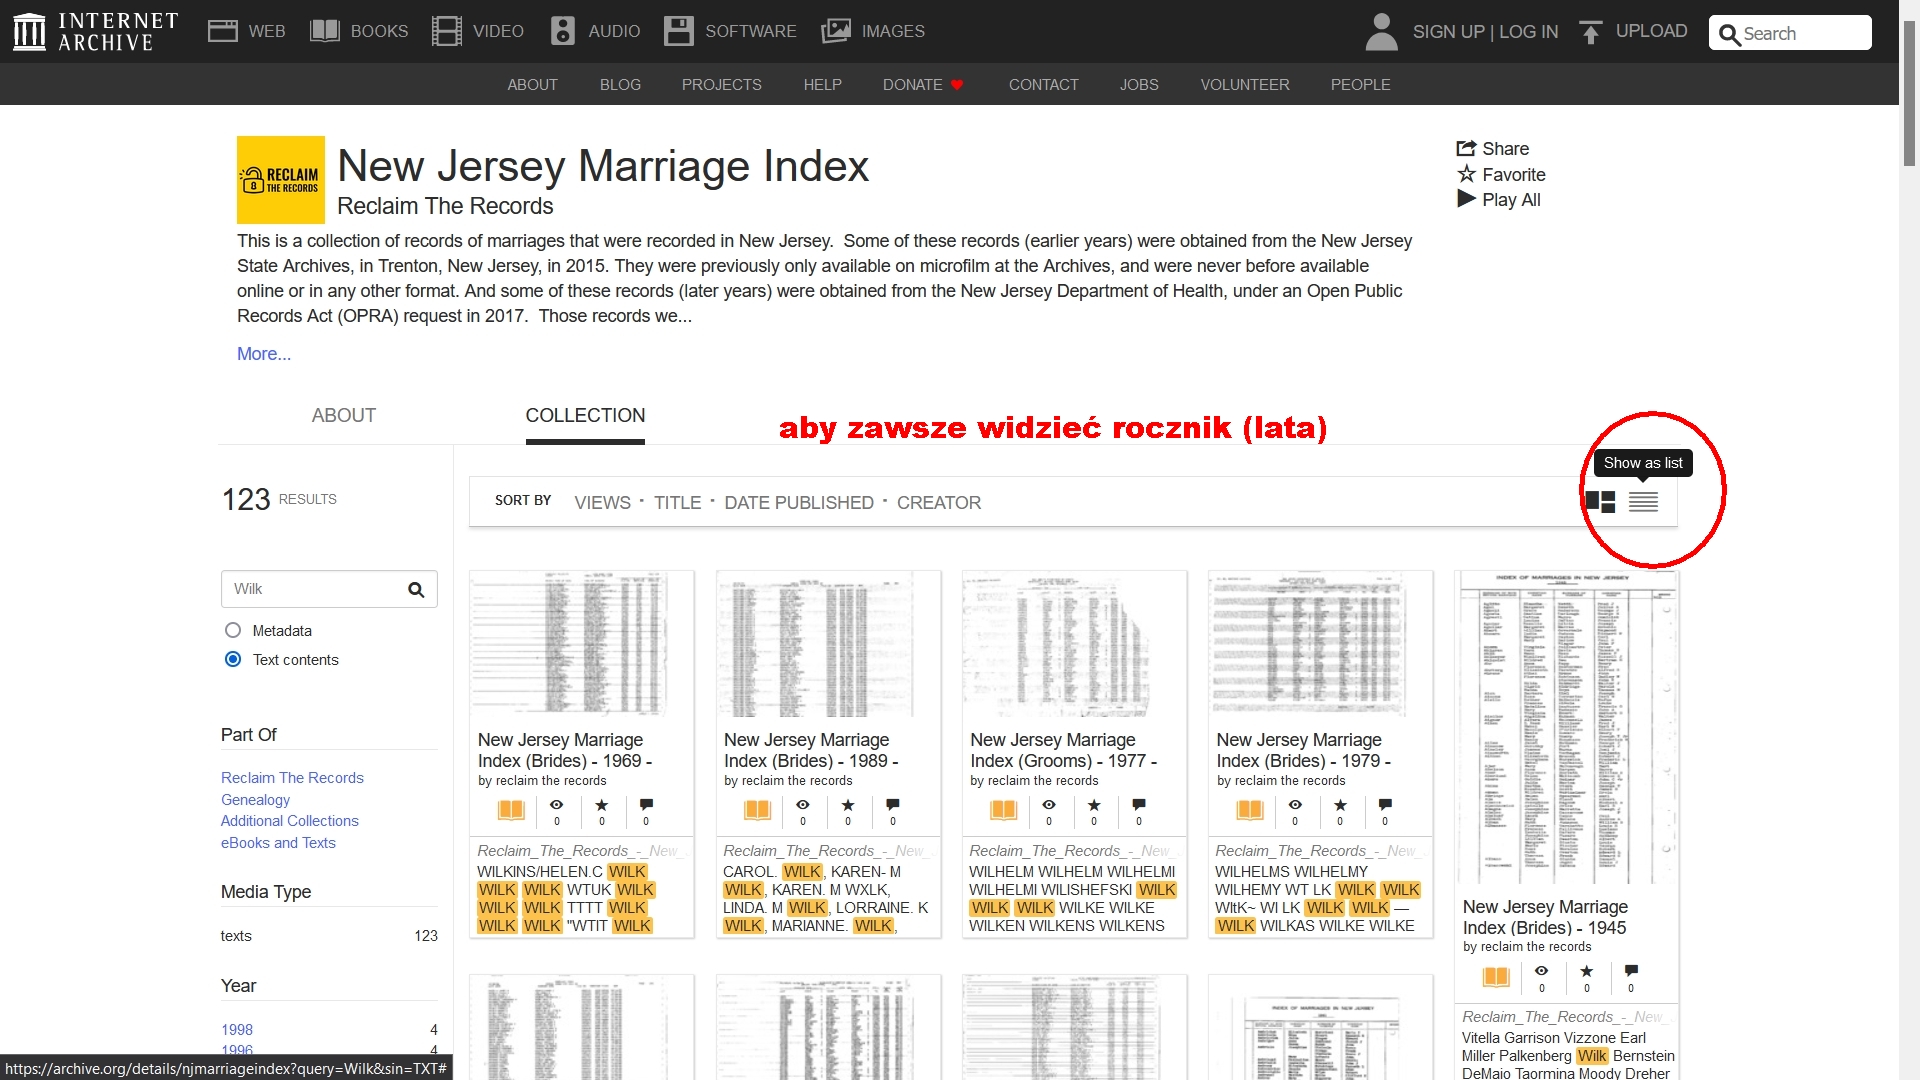Click the donate heart icon
The width and height of the screenshot is (1920, 1080).
[957, 85]
